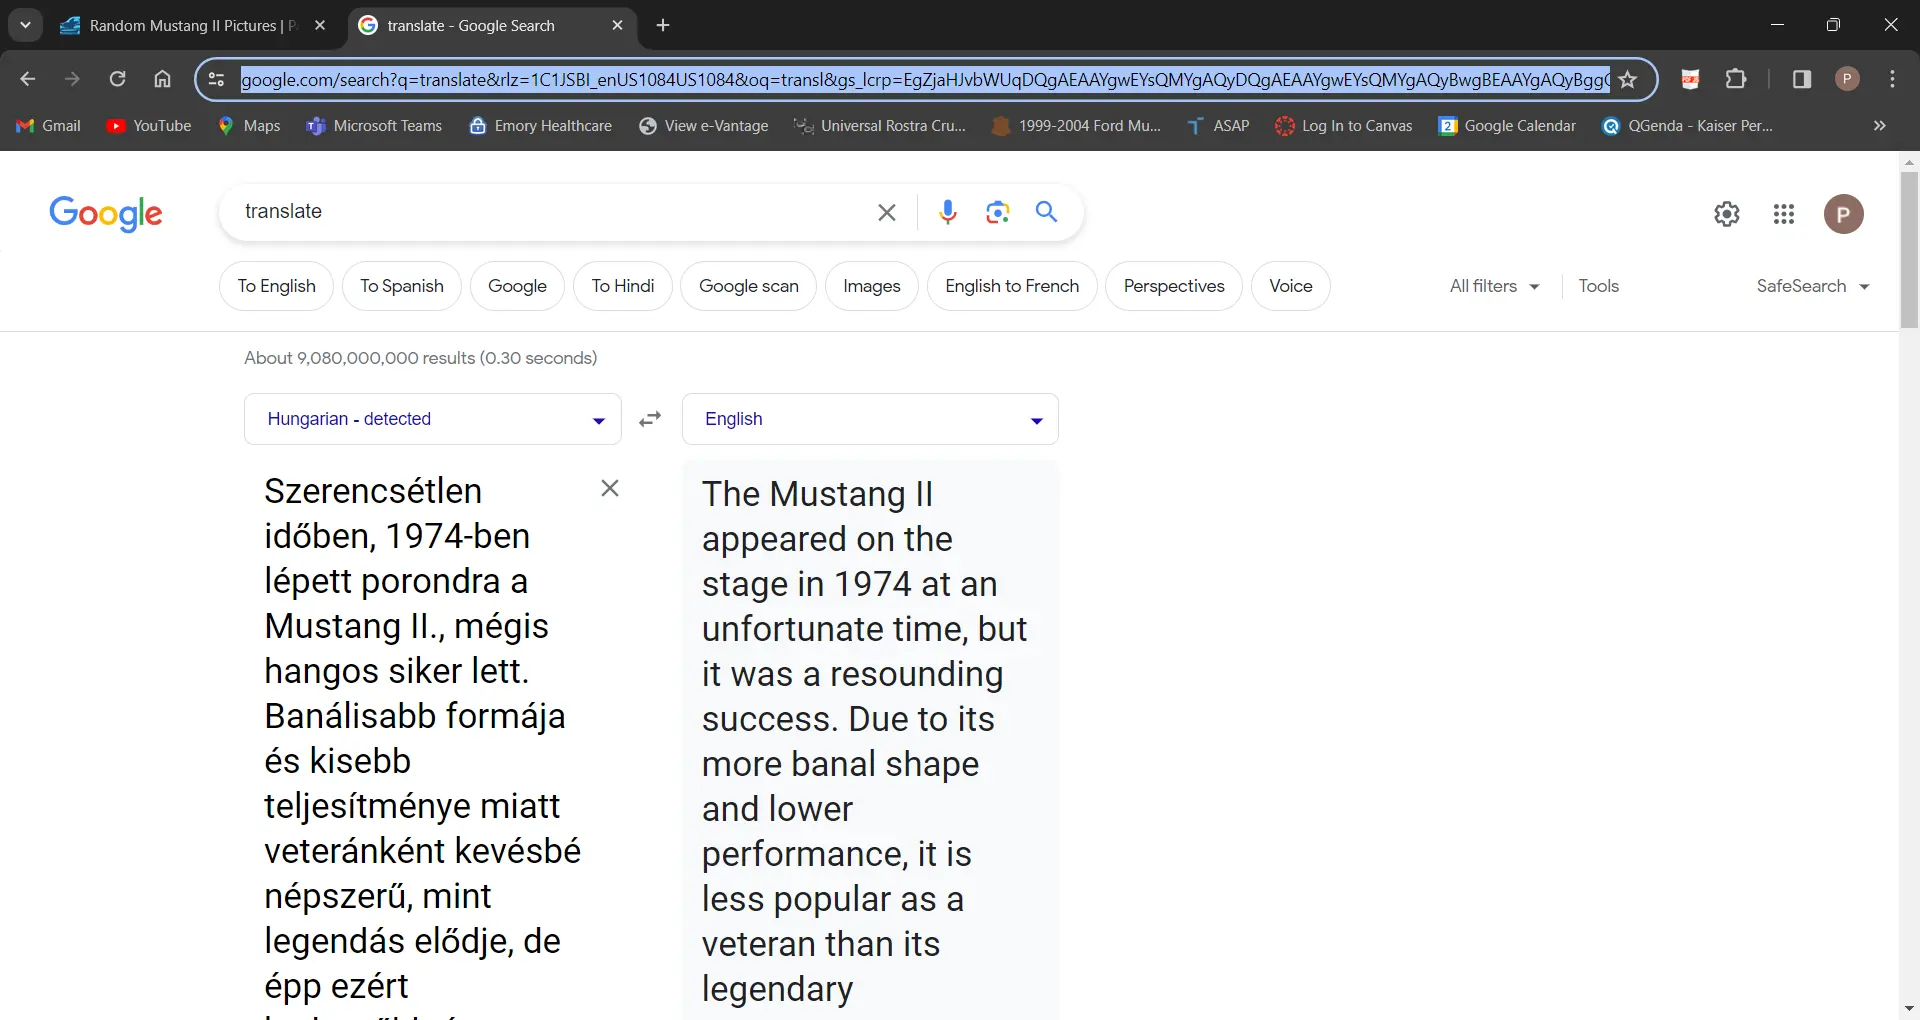Close the Random Mustang II Pictures tab

pos(320,25)
